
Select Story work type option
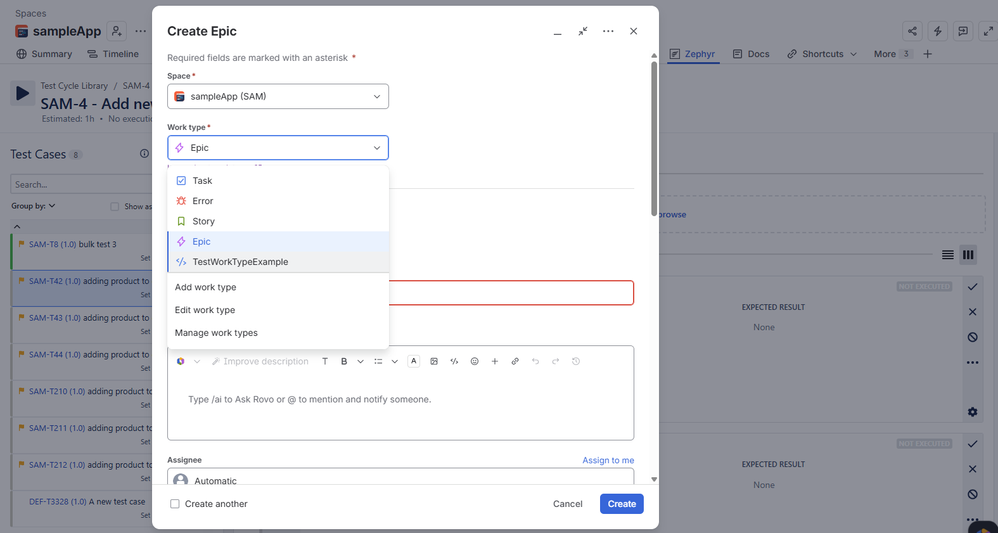pyautogui.click(x=278, y=221)
